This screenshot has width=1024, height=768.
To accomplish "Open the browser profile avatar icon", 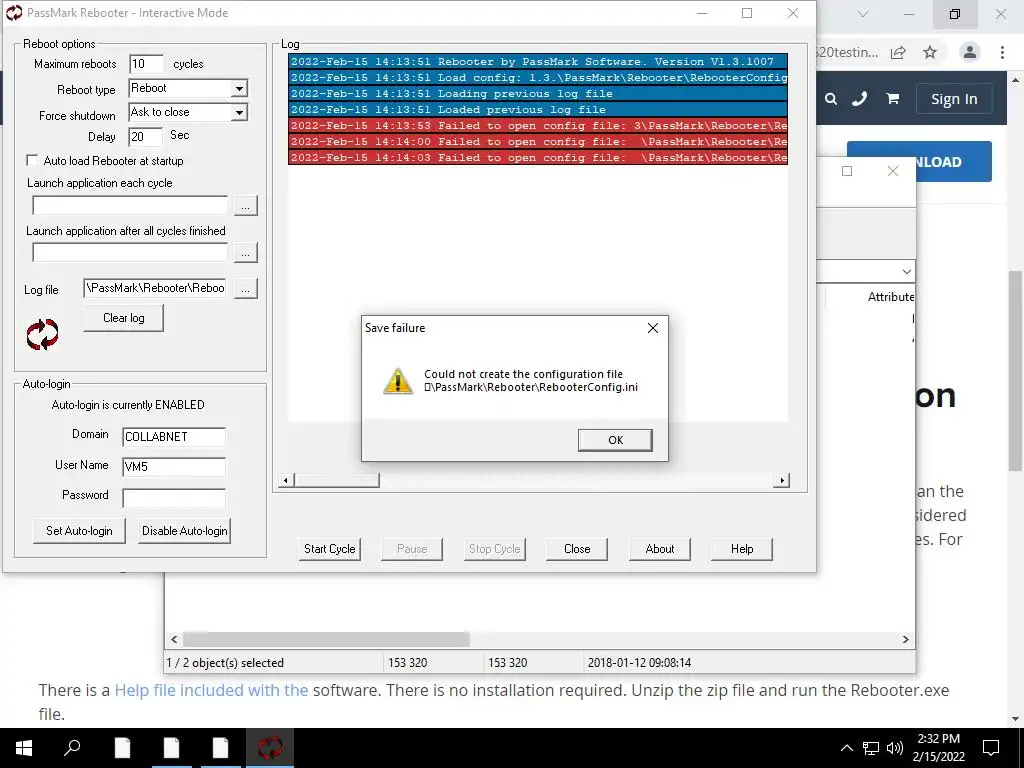I will pyautogui.click(x=970, y=52).
